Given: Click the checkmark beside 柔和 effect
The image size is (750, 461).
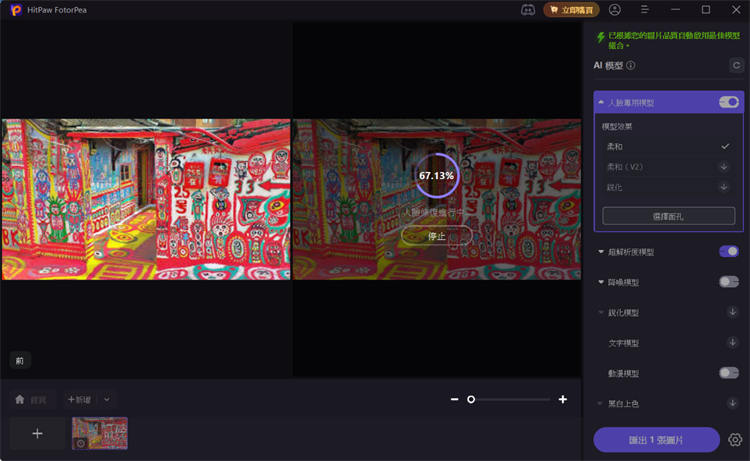Looking at the screenshot, I should [x=725, y=146].
